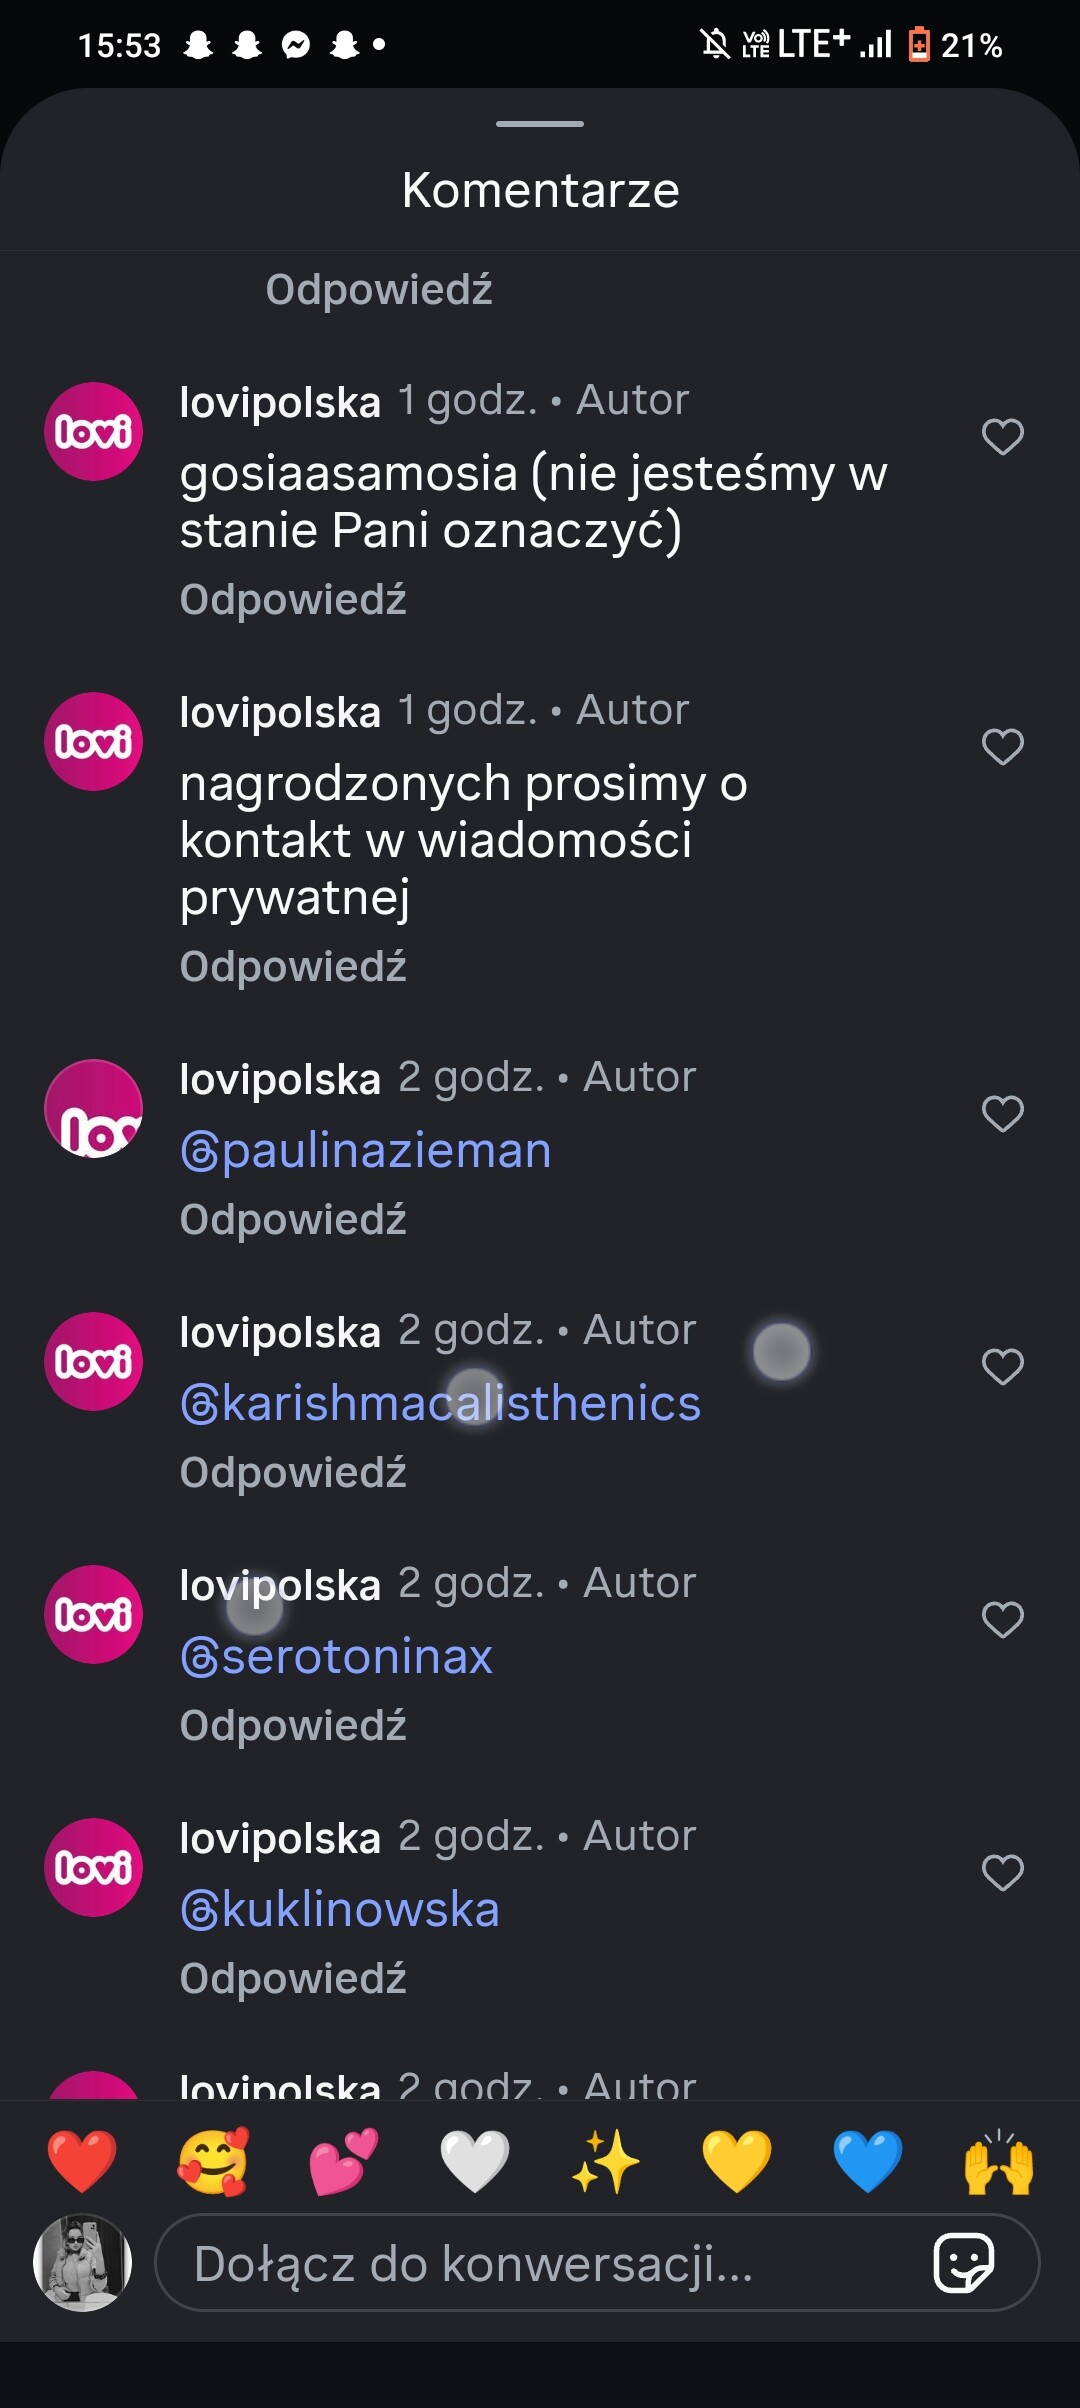Reply to the @serotoninax comment
Viewport: 1080px width, 2408px height.
[293, 1726]
